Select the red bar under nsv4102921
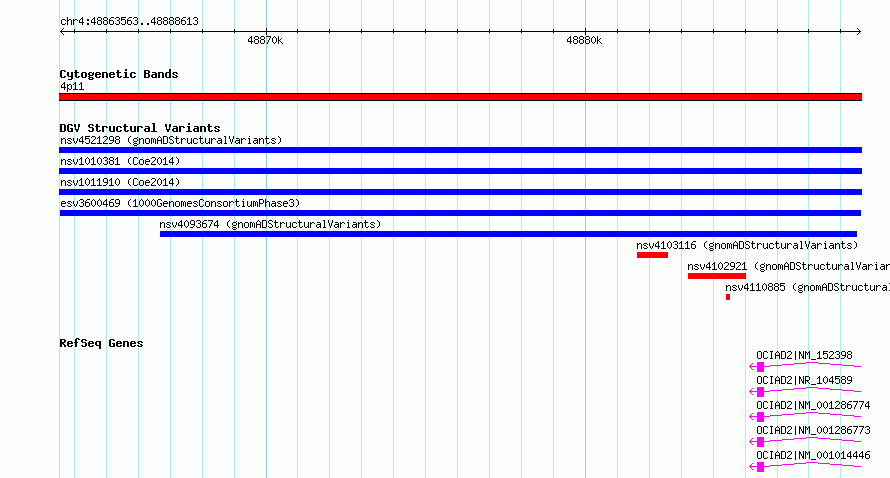The width and height of the screenshot is (890, 478). pyautogui.click(x=717, y=276)
